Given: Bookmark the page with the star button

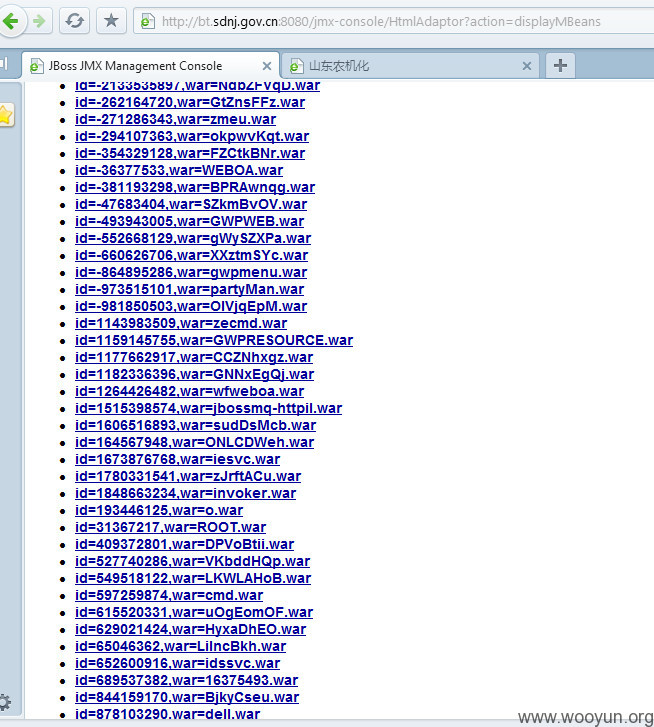Looking at the screenshot, I should tap(111, 21).
